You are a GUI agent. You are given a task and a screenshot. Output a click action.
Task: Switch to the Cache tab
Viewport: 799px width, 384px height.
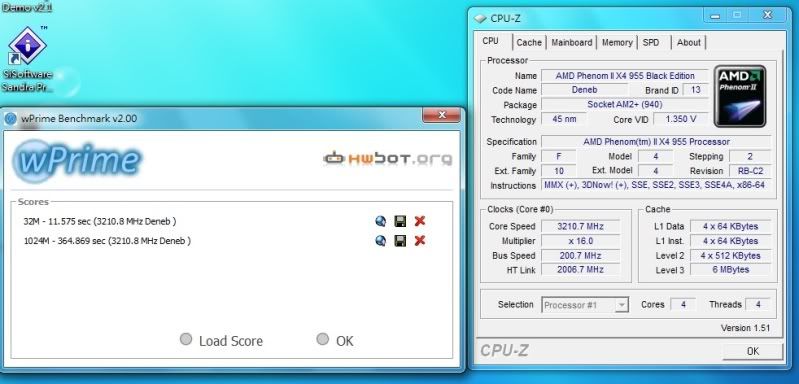[x=529, y=43]
